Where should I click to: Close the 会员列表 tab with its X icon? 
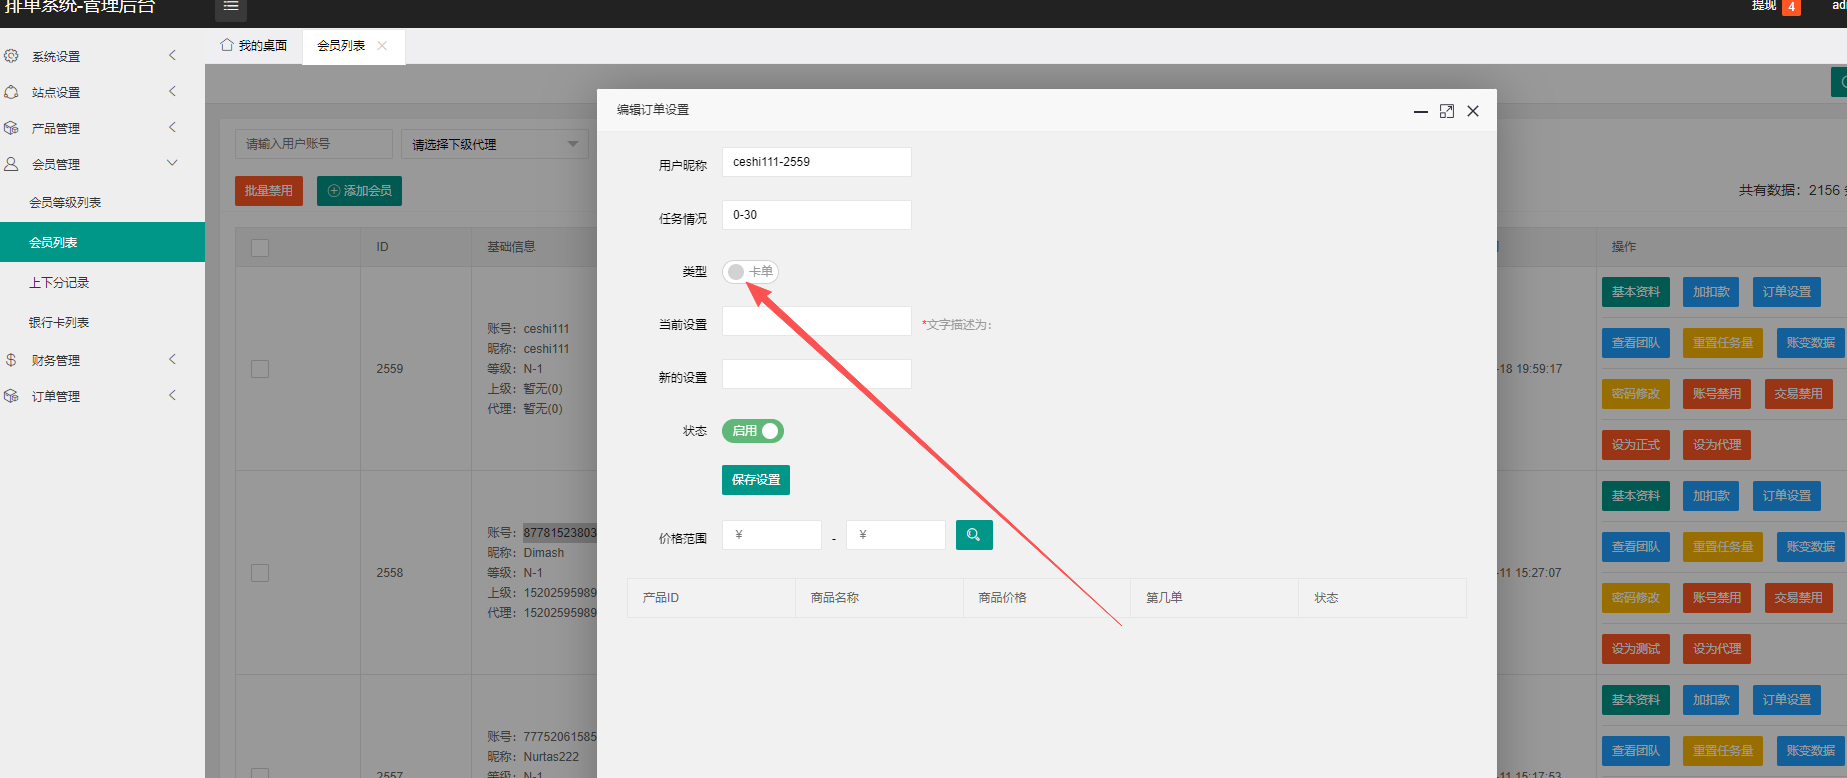[x=382, y=46]
